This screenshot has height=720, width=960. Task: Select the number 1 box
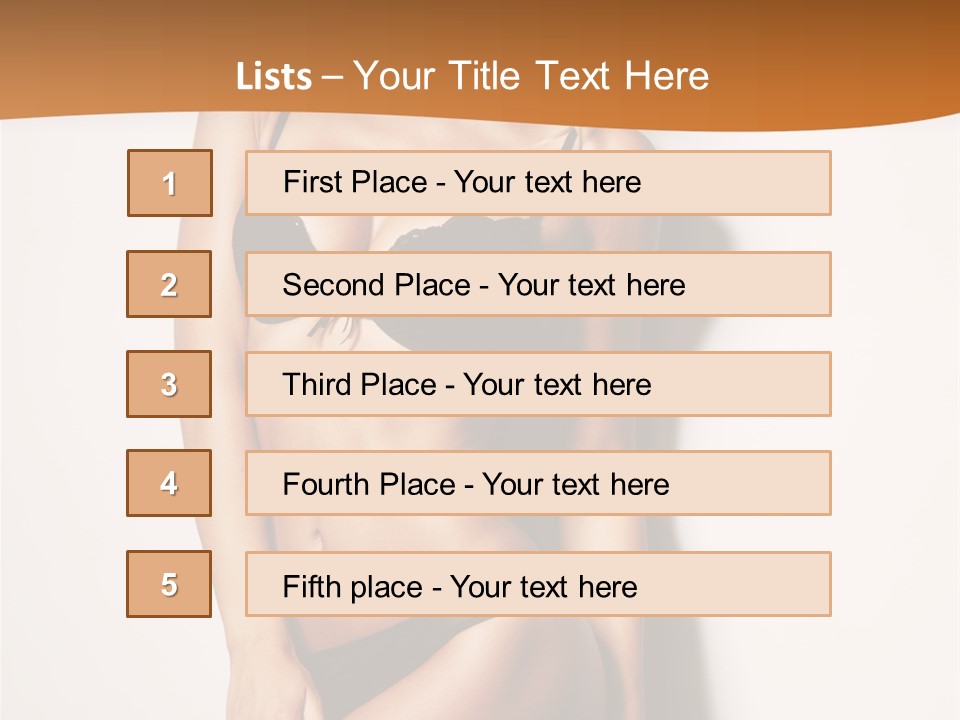click(x=170, y=183)
